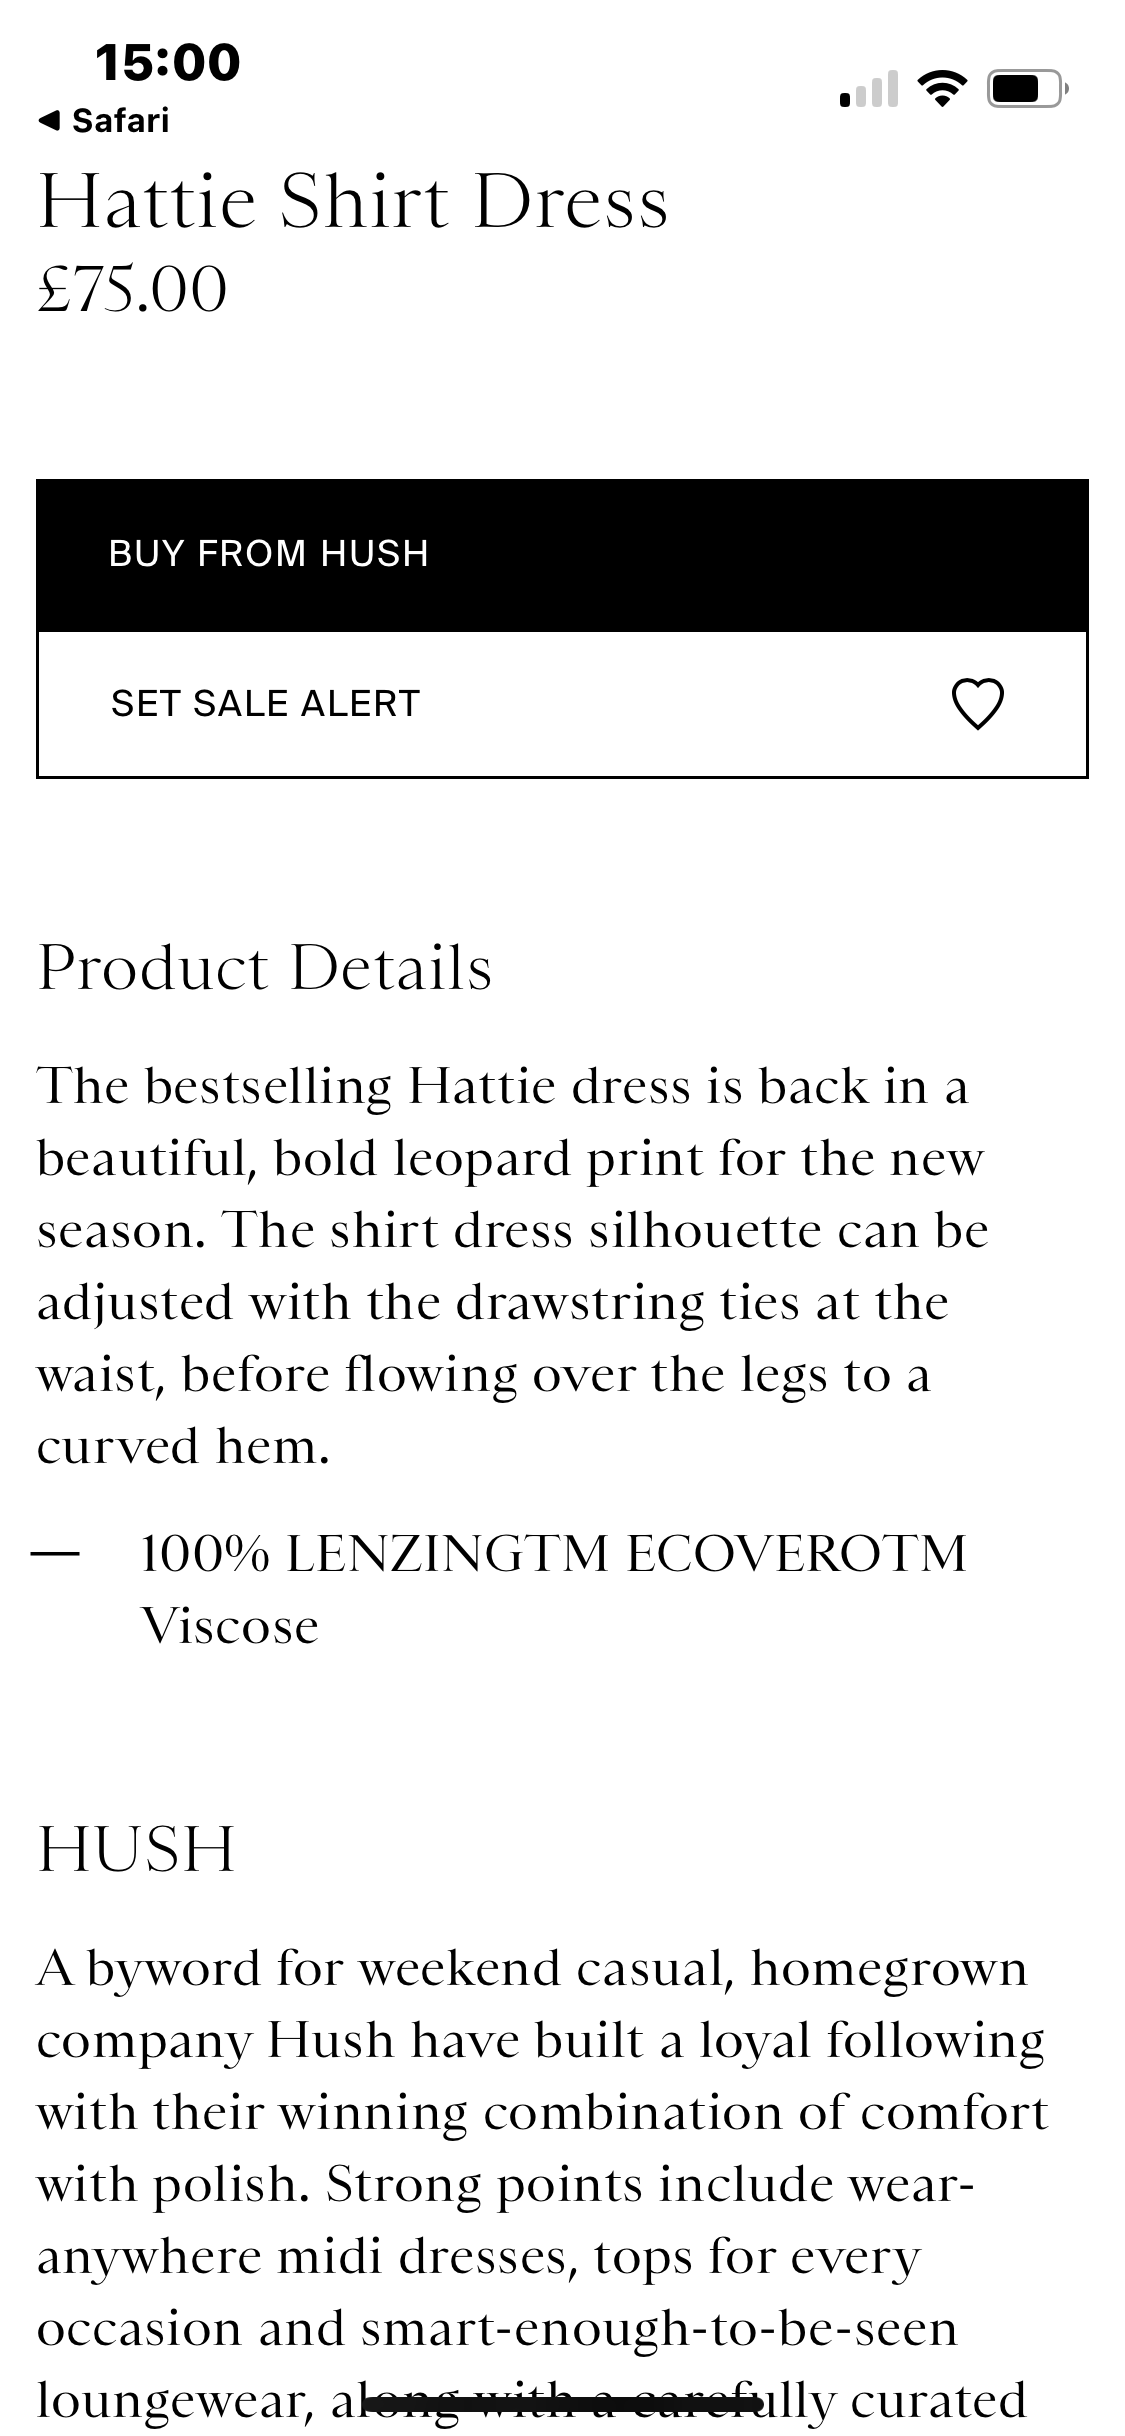Tap the 15:00 clock in status bar
Screen dimensions: 1125x2436
pos(168,62)
